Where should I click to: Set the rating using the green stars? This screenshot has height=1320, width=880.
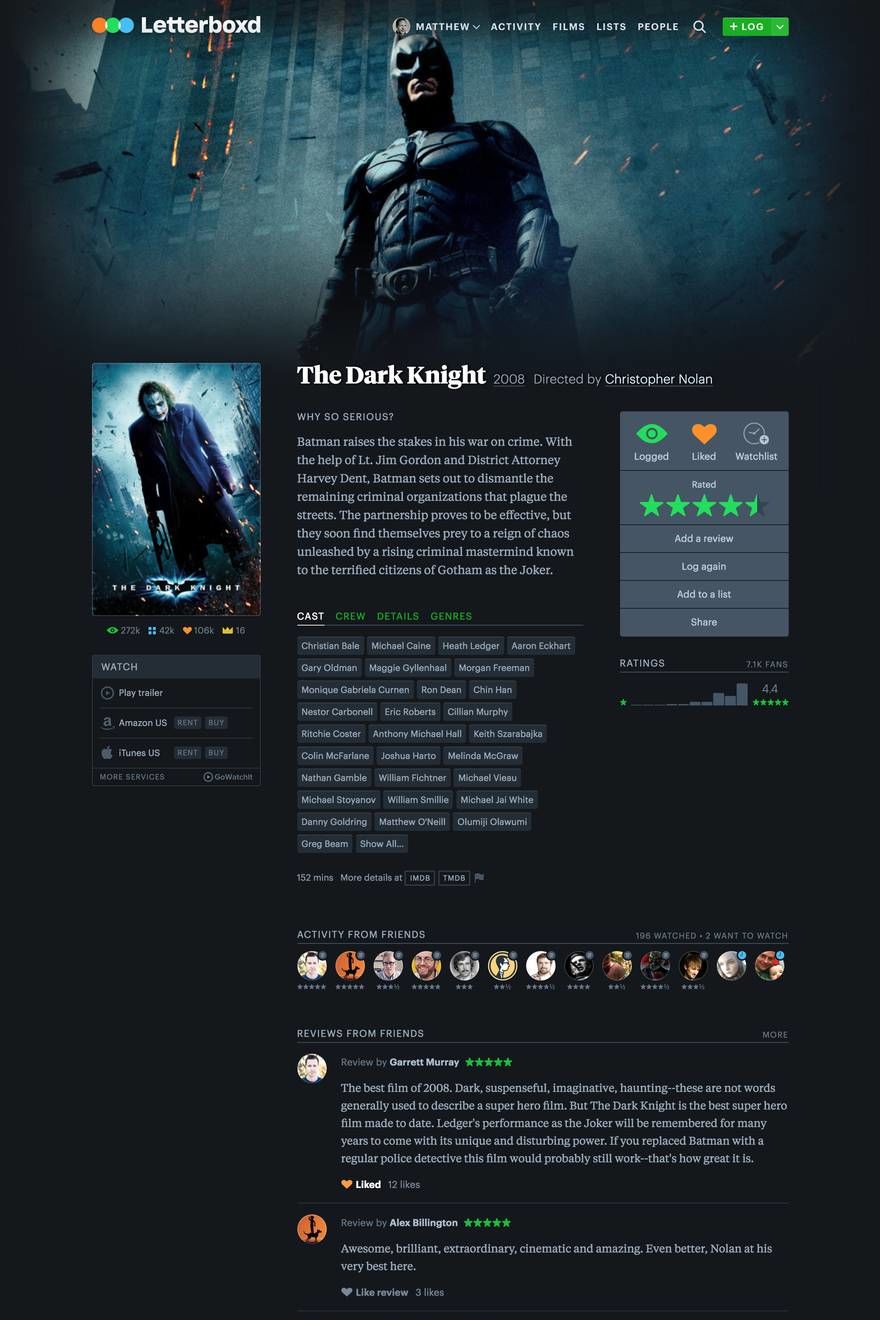point(704,505)
